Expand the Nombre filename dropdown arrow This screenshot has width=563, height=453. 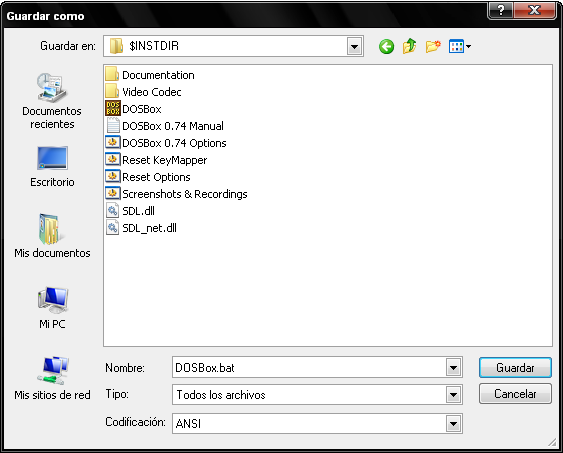click(453, 368)
